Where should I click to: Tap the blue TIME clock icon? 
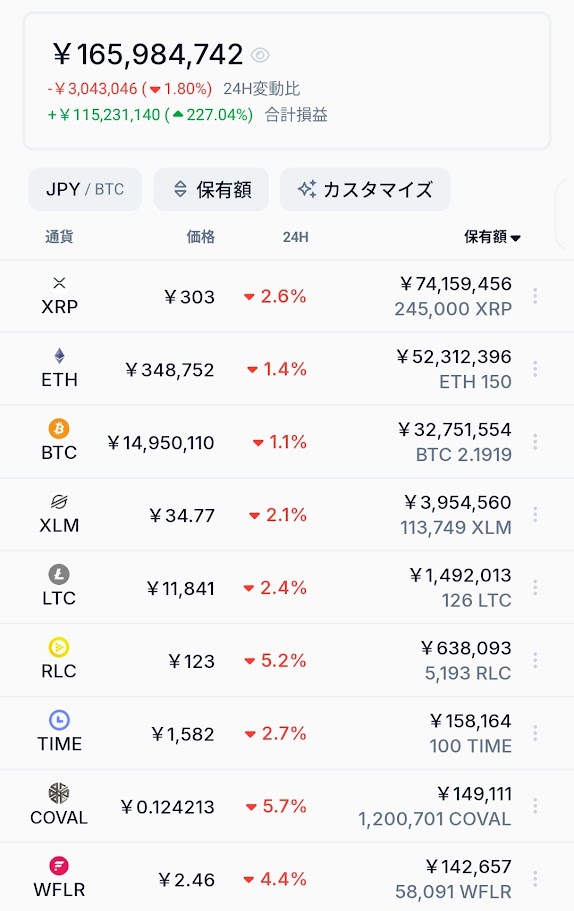pos(59,720)
